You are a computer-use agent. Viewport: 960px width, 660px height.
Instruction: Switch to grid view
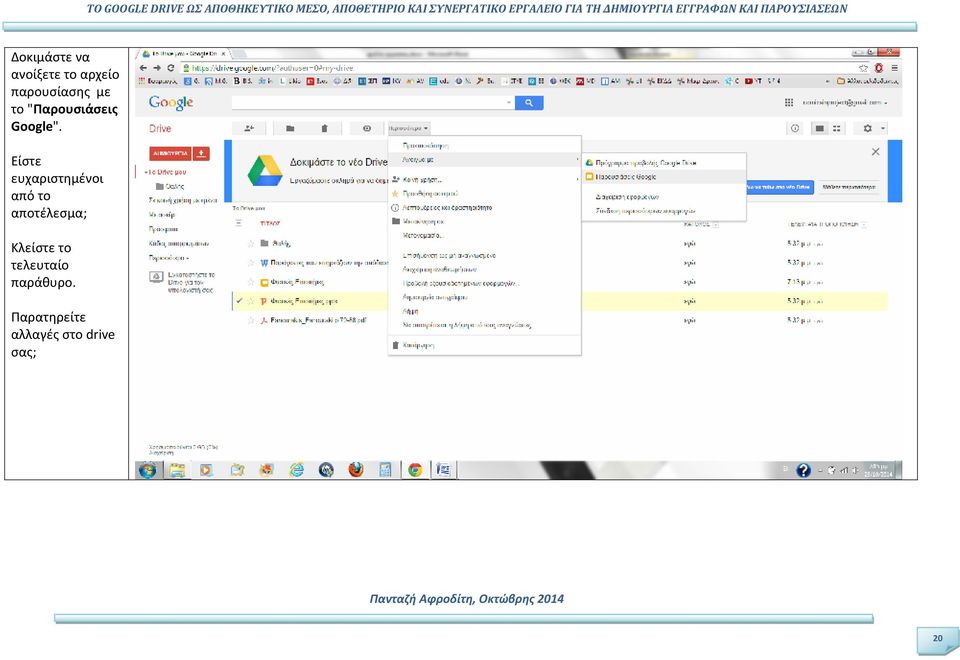pos(836,128)
